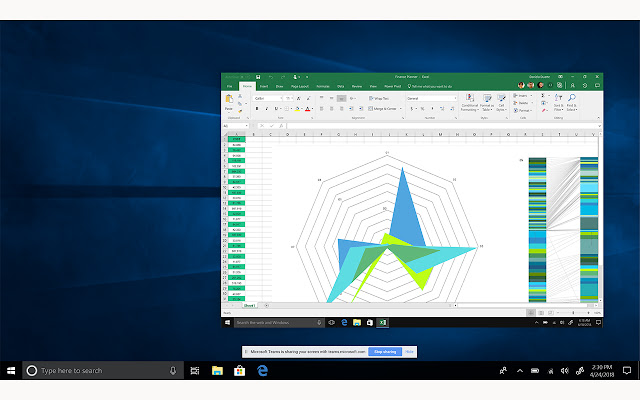The width and height of the screenshot is (640, 400).
Task: Redo the action in Excel title bar
Action: [282, 77]
